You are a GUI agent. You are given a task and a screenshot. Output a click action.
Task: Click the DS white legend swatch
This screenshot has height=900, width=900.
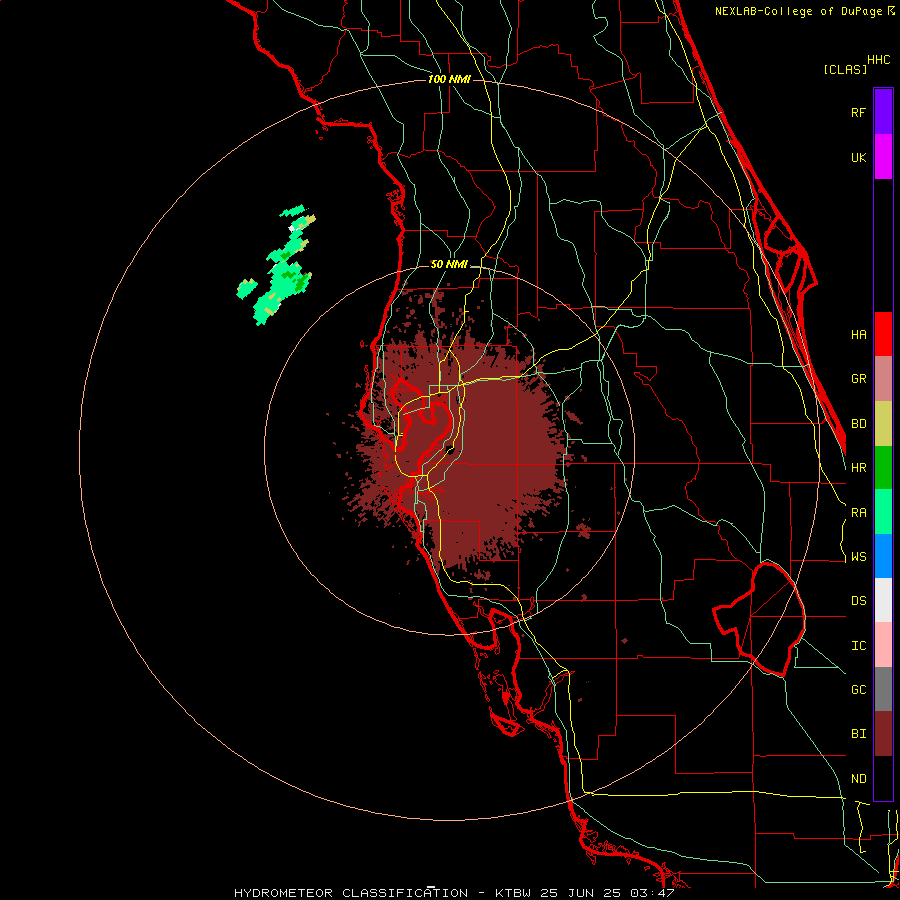point(883,600)
